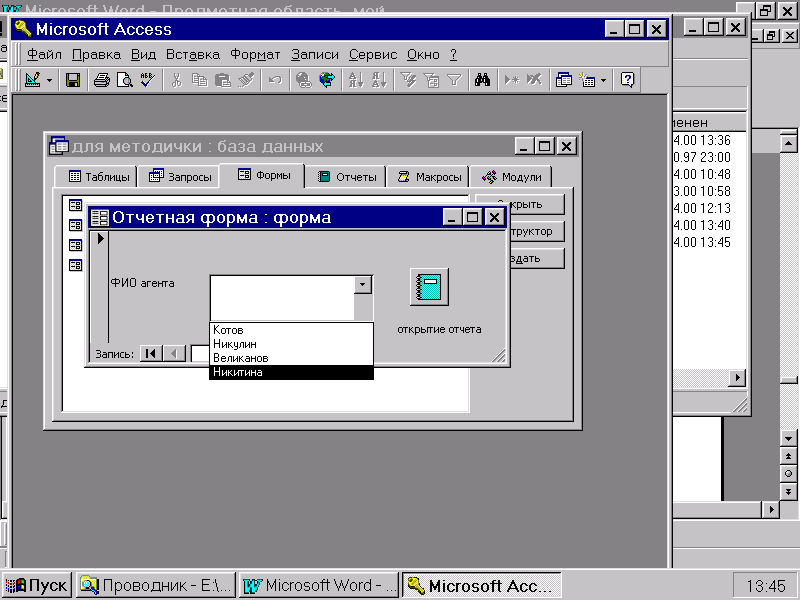Click the Database Window icon
The height and width of the screenshot is (600, 800).
click(563, 80)
